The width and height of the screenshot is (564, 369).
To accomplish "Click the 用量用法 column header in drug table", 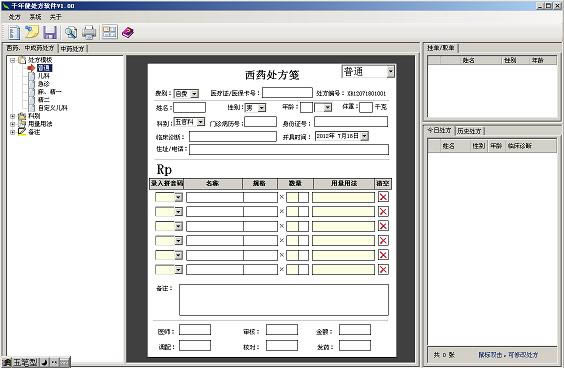I will (x=344, y=183).
